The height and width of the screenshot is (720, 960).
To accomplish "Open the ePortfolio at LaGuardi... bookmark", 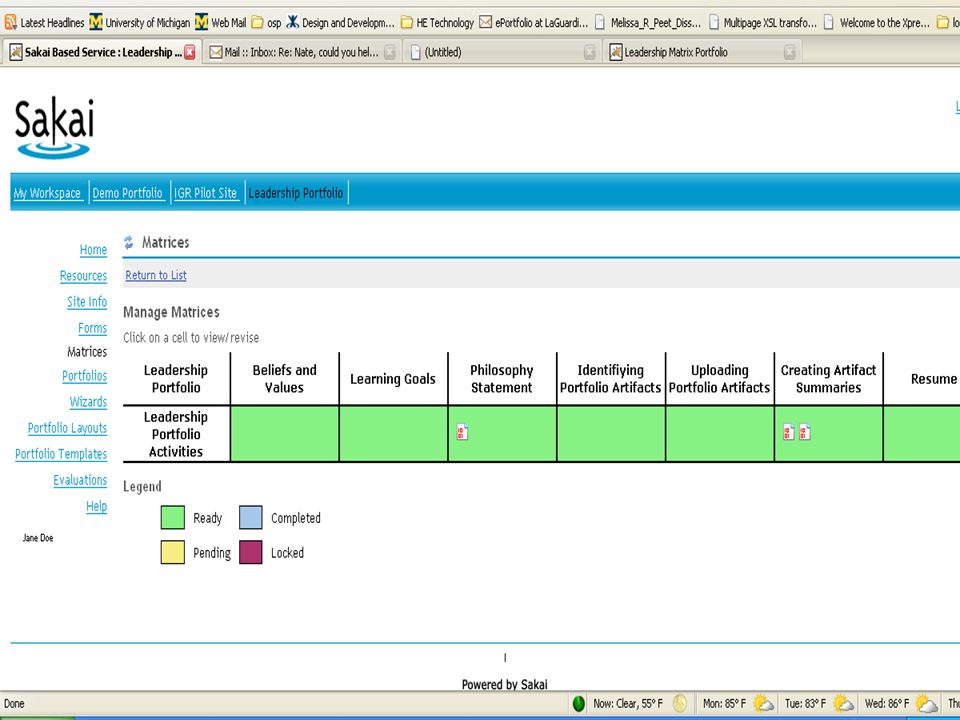I will (533, 23).
